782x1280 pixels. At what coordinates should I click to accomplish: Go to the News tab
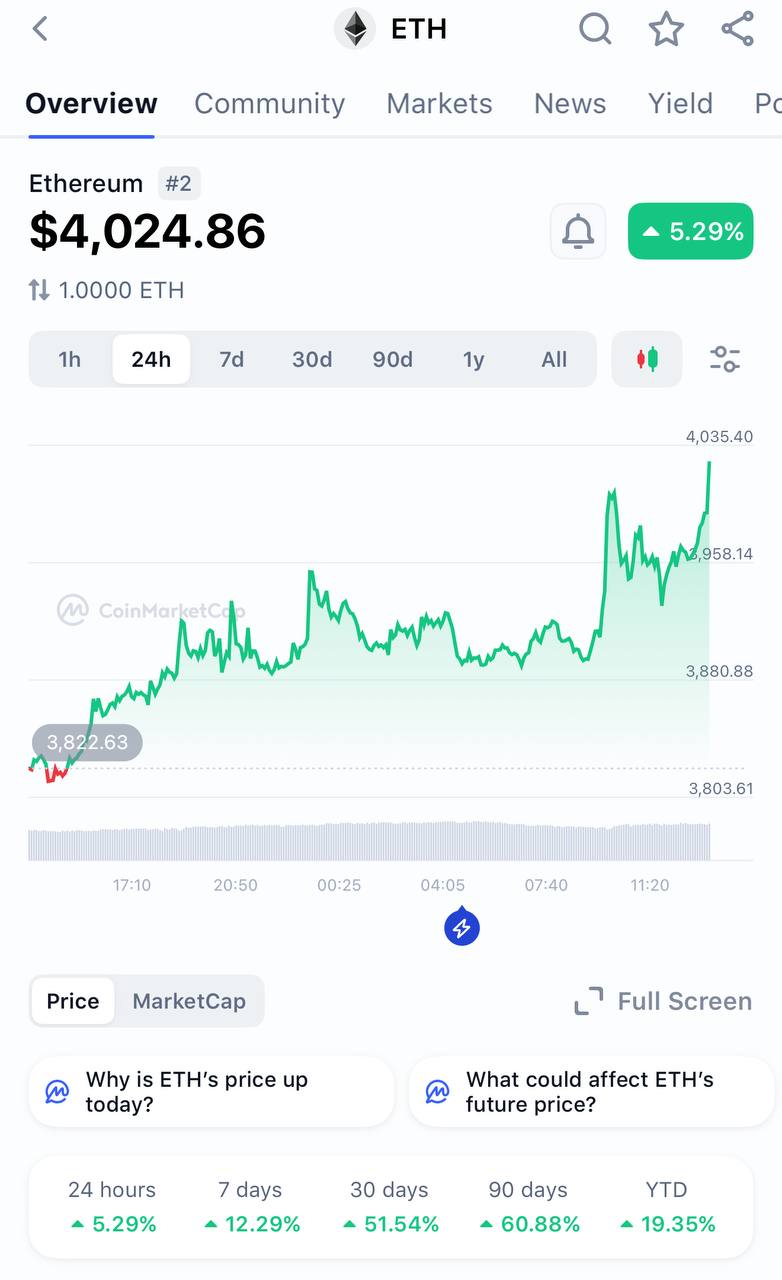point(570,103)
